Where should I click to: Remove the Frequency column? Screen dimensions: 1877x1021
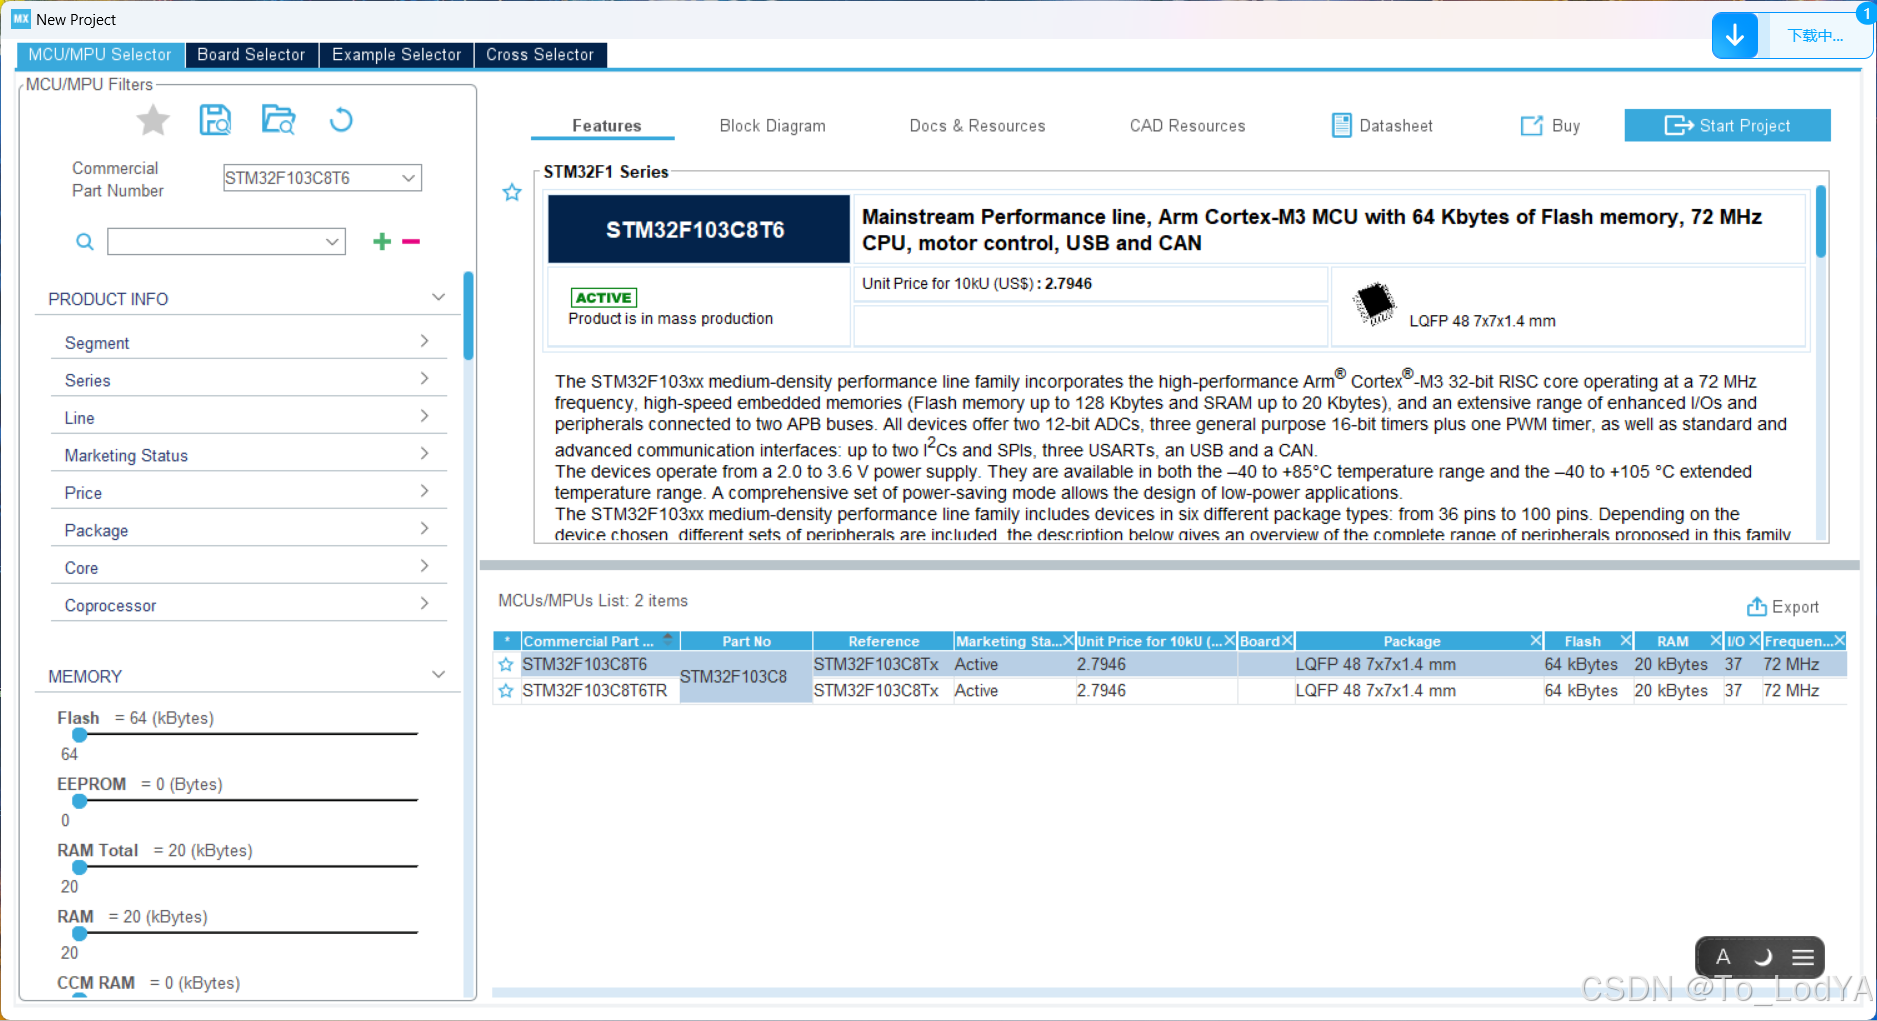tap(1839, 640)
